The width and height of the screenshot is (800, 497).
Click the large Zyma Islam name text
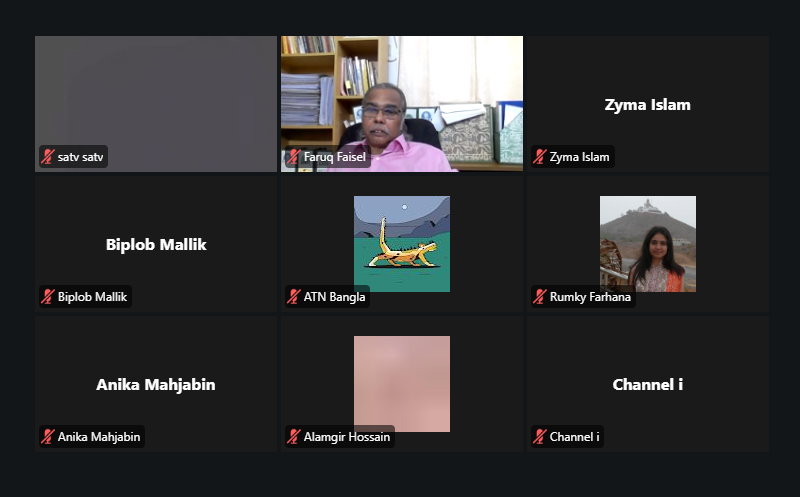point(647,105)
